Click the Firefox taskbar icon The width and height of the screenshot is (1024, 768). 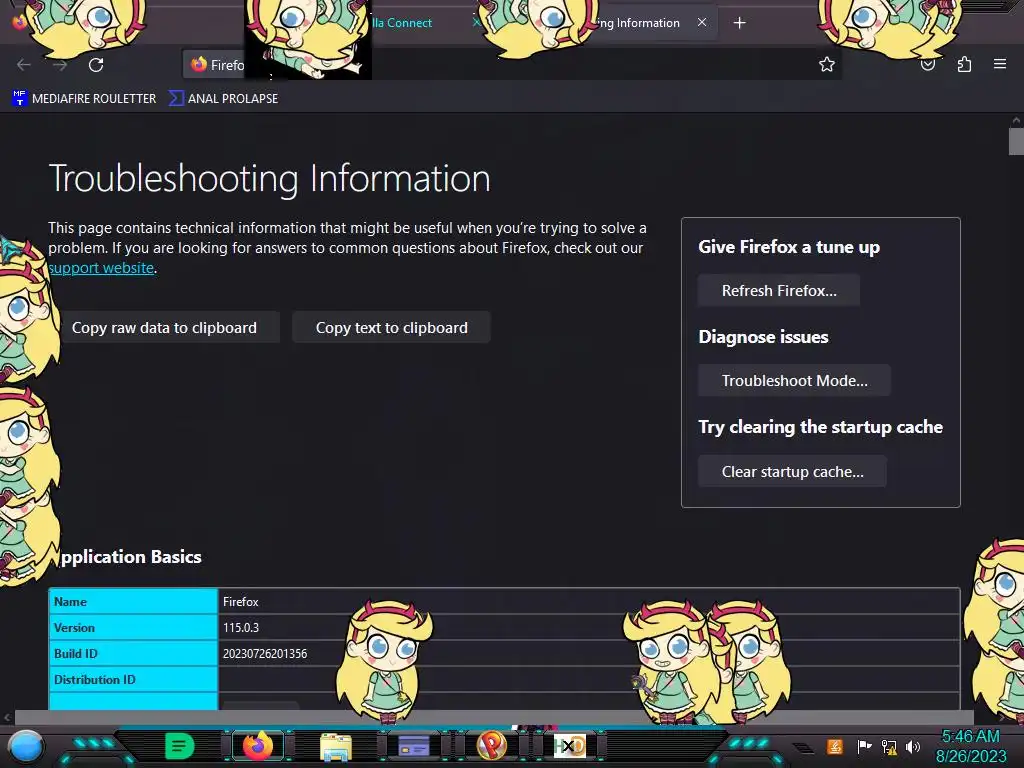point(257,746)
